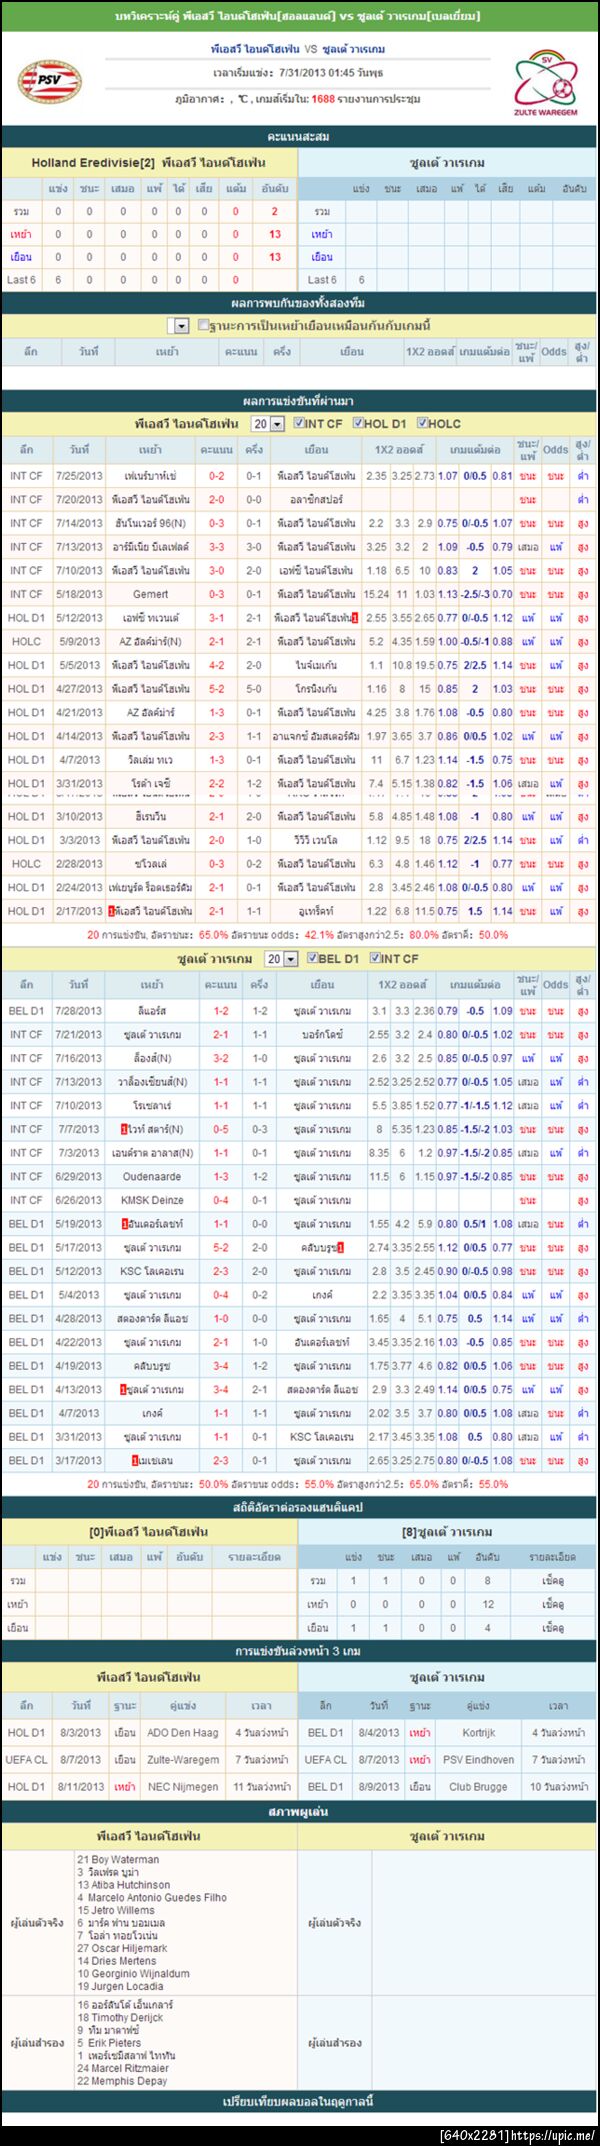Viewport: 600px width, 2146px height.
Task: Toggle the same home/away status checkbox
Action: (x=204, y=325)
